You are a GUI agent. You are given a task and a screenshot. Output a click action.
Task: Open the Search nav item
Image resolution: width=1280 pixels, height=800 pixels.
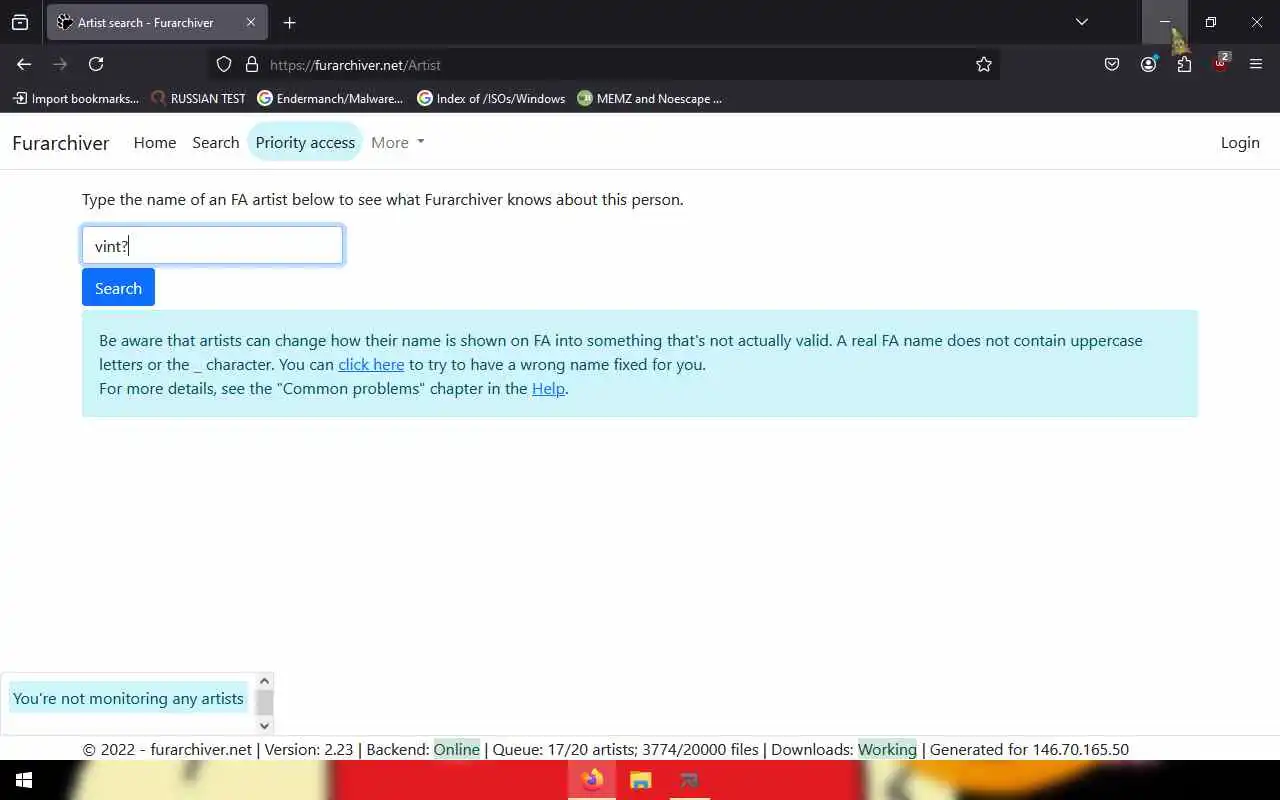pyautogui.click(x=216, y=142)
